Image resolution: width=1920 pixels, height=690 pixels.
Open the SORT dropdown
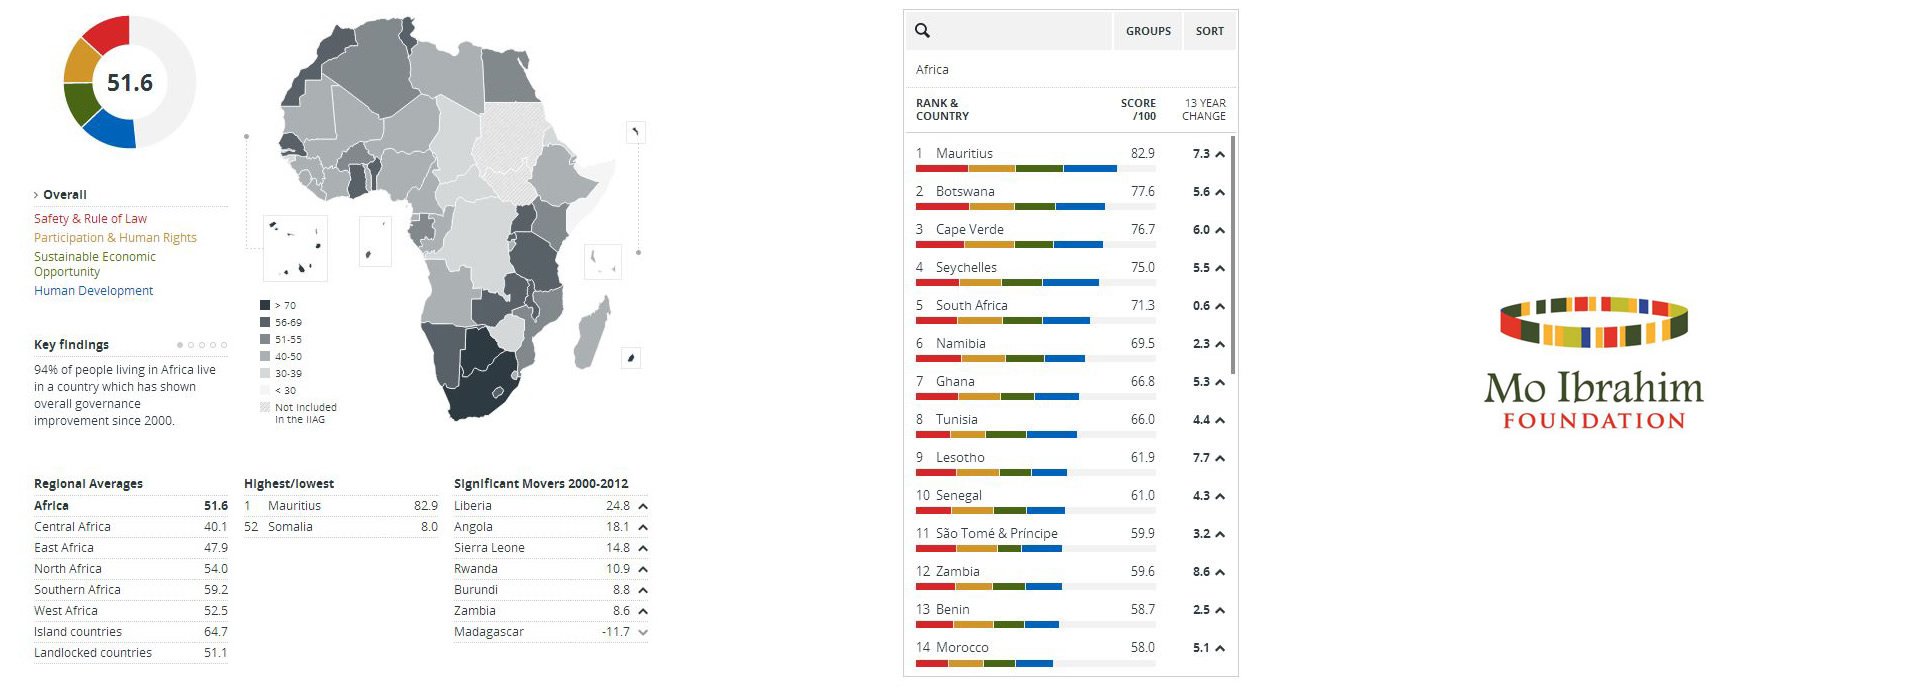tap(1209, 31)
